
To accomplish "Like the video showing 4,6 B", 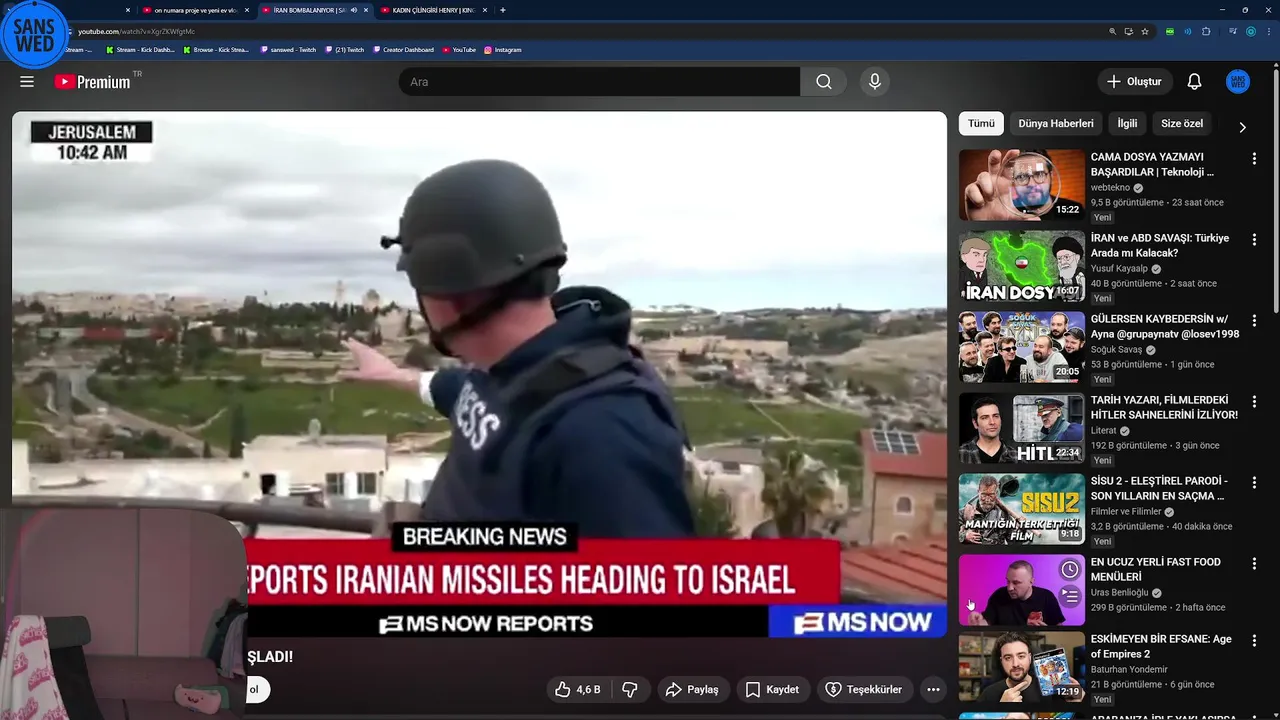I will (x=578, y=689).
